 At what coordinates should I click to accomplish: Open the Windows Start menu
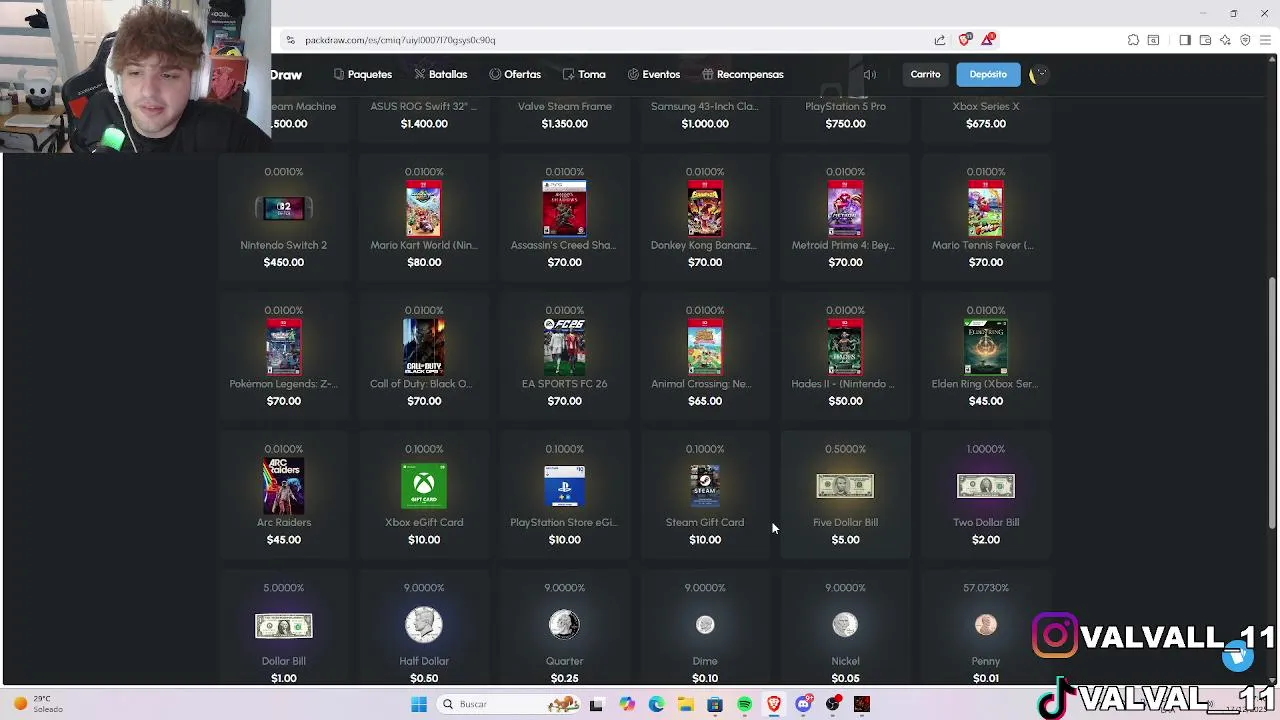(419, 704)
